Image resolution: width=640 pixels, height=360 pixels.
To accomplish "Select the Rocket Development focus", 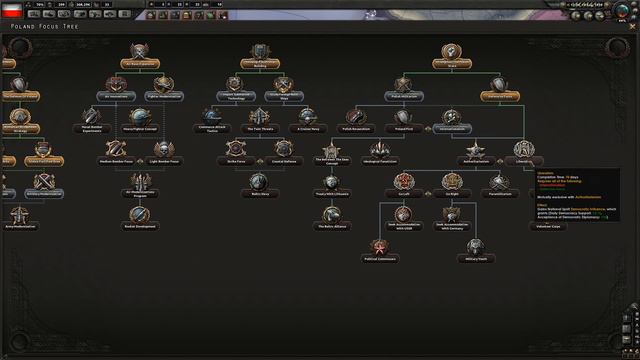I will pyautogui.click(x=140, y=218).
